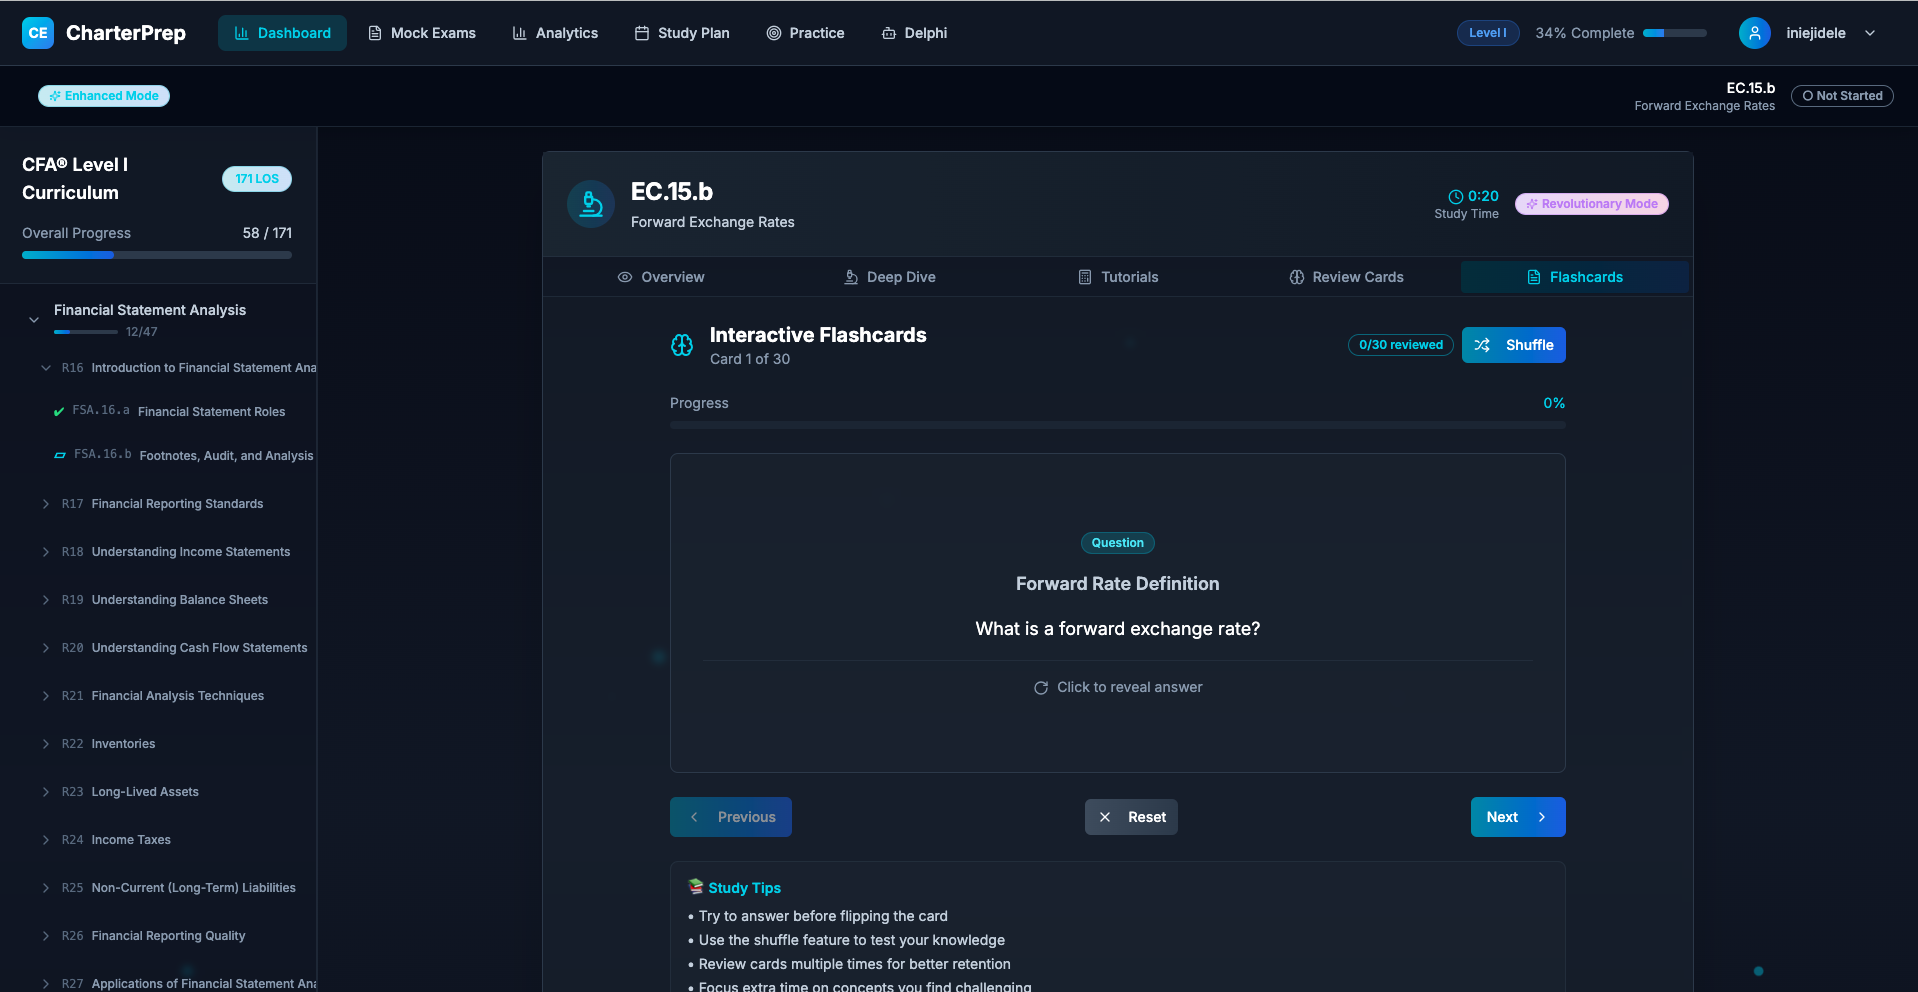This screenshot has width=1918, height=992.
Task: Click the reveal answer refresh icon
Action: click(x=1041, y=688)
